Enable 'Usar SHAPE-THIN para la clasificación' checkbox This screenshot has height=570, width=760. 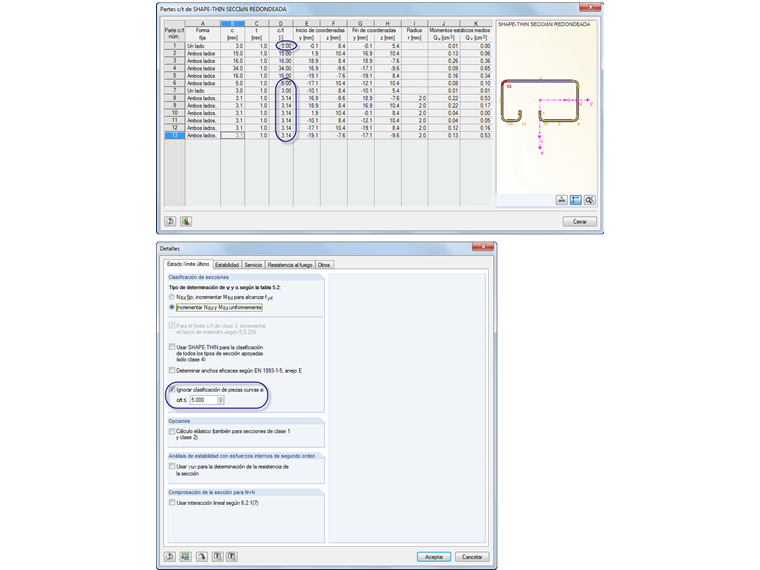tap(172, 347)
